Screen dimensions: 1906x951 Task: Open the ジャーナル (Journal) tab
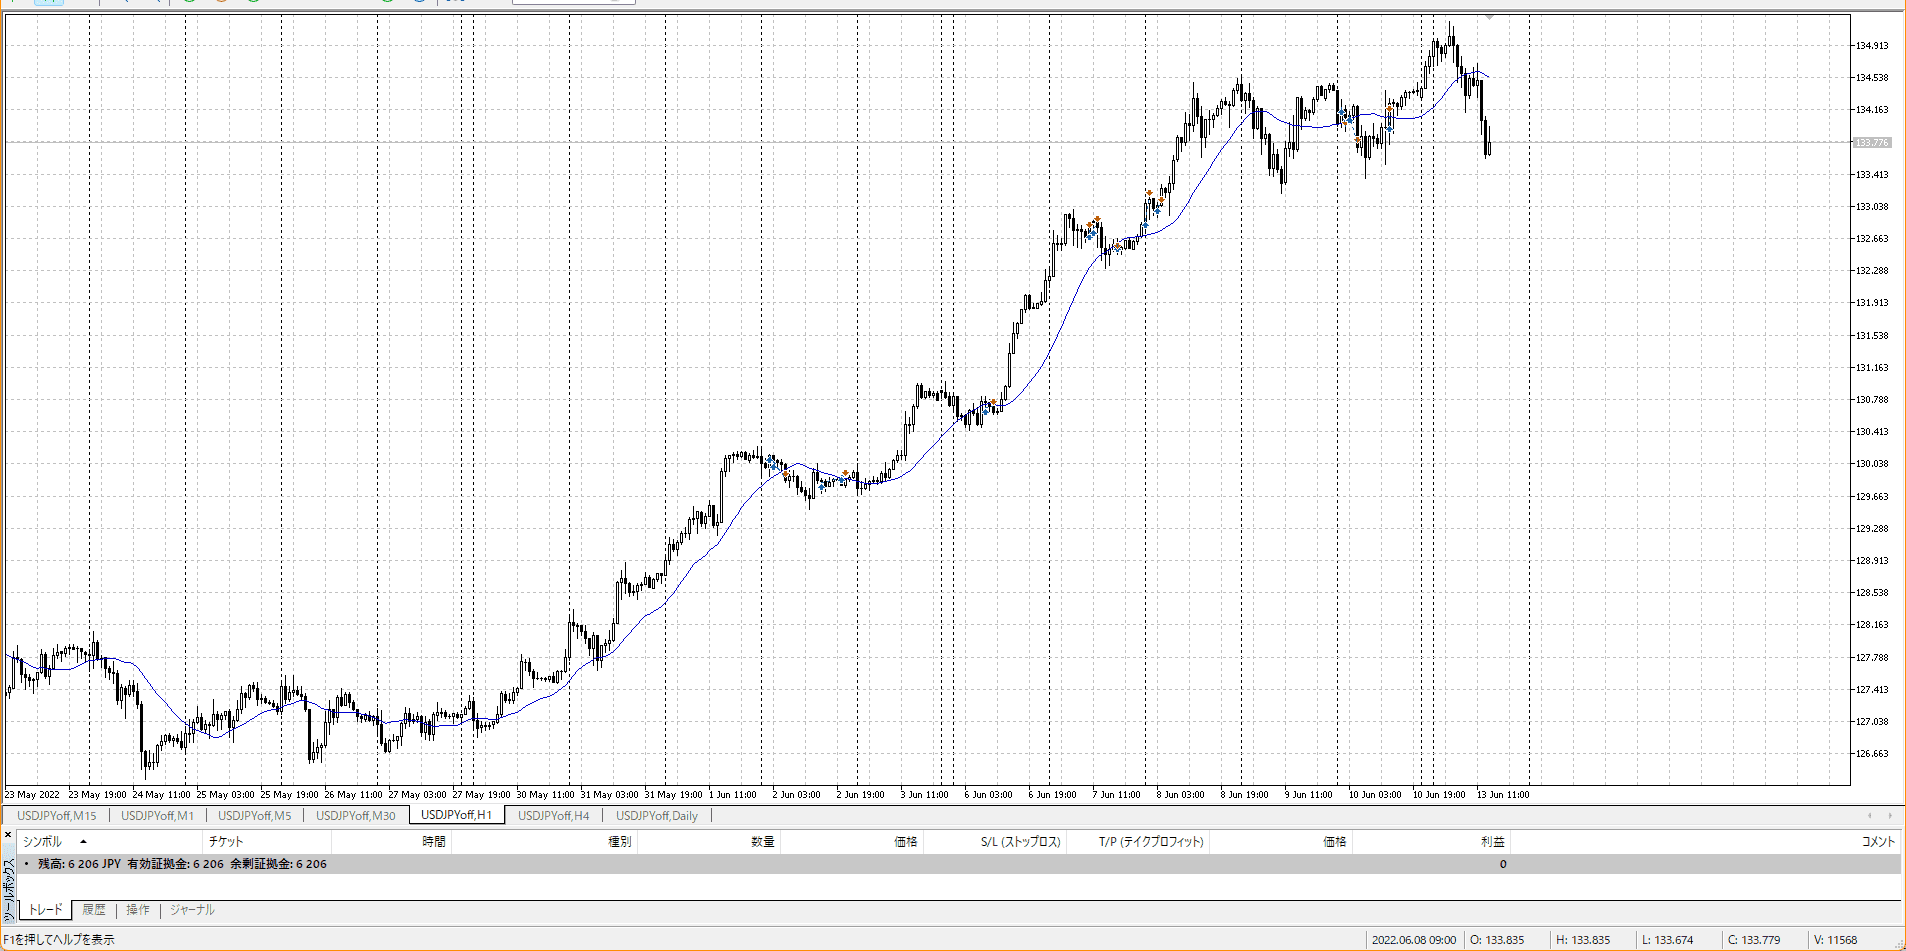pyautogui.click(x=192, y=910)
